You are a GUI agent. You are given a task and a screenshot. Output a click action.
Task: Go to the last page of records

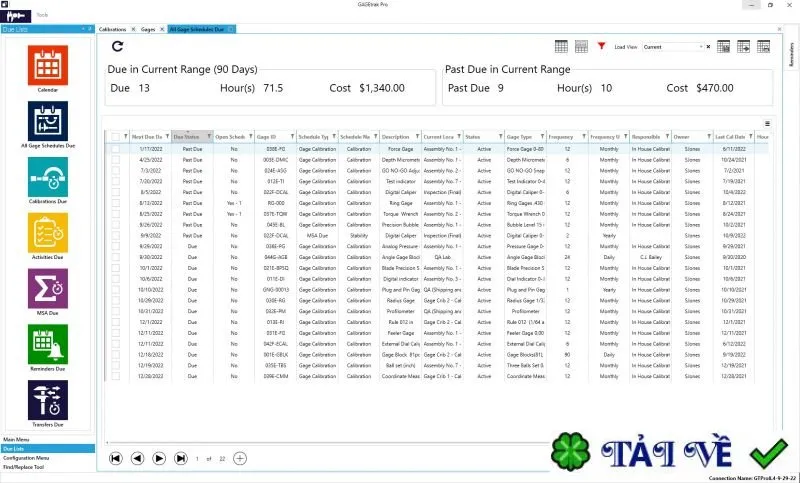click(x=181, y=459)
